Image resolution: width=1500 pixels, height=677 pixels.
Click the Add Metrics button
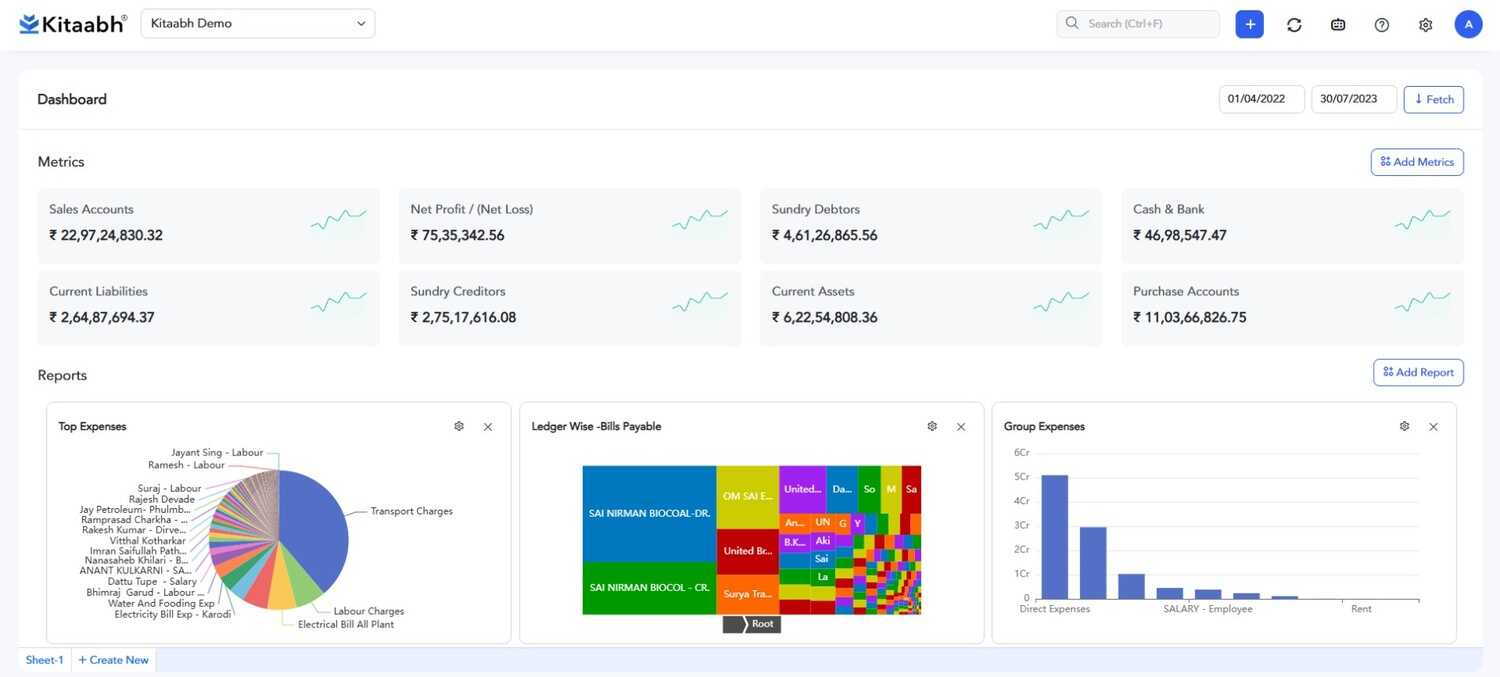pos(1416,162)
